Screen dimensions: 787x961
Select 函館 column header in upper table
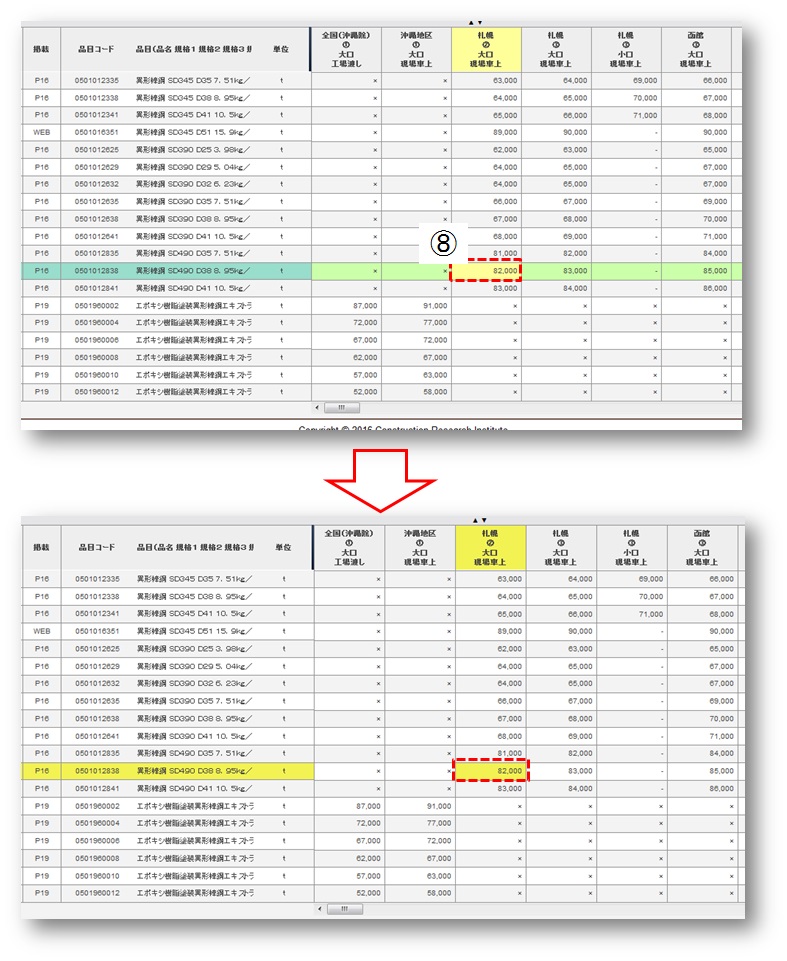click(x=696, y=49)
